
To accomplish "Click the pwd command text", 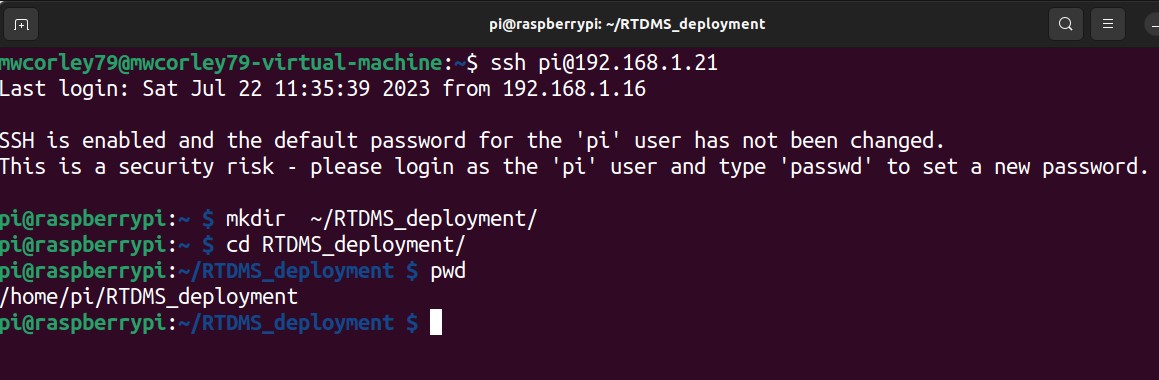I will [448, 271].
